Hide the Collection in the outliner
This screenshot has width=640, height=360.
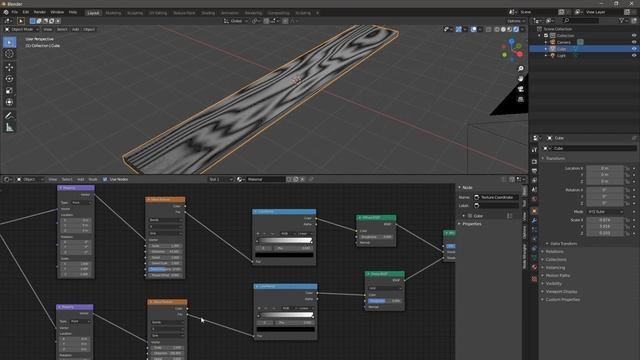[634, 36]
